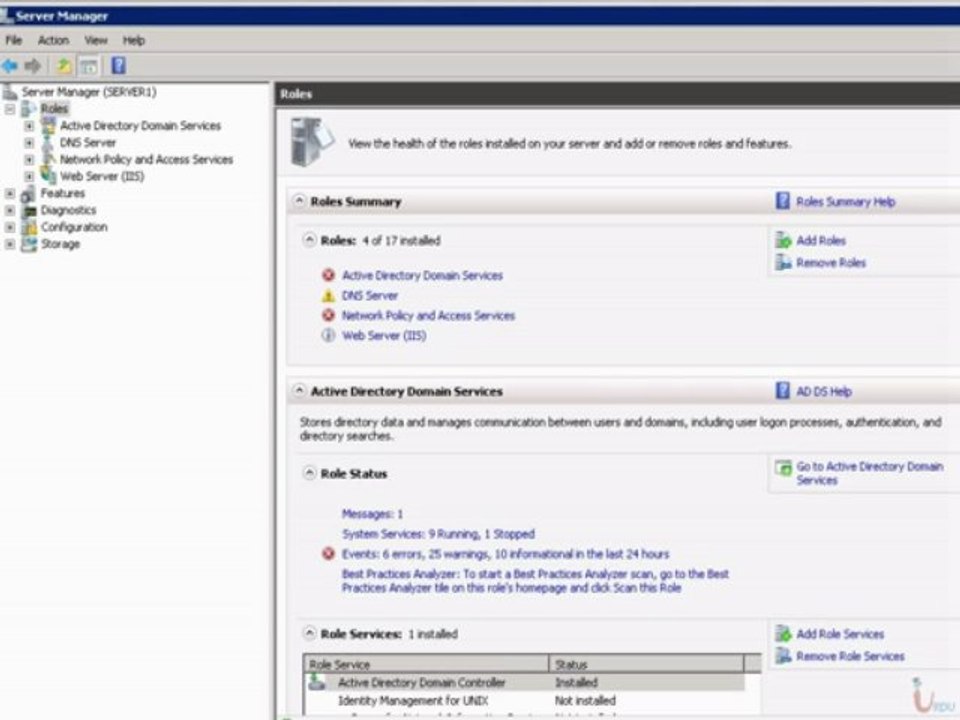Click the Add Roles icon
Image resolution: width=960 pixels, height=720 pixels.
point(783,241)
